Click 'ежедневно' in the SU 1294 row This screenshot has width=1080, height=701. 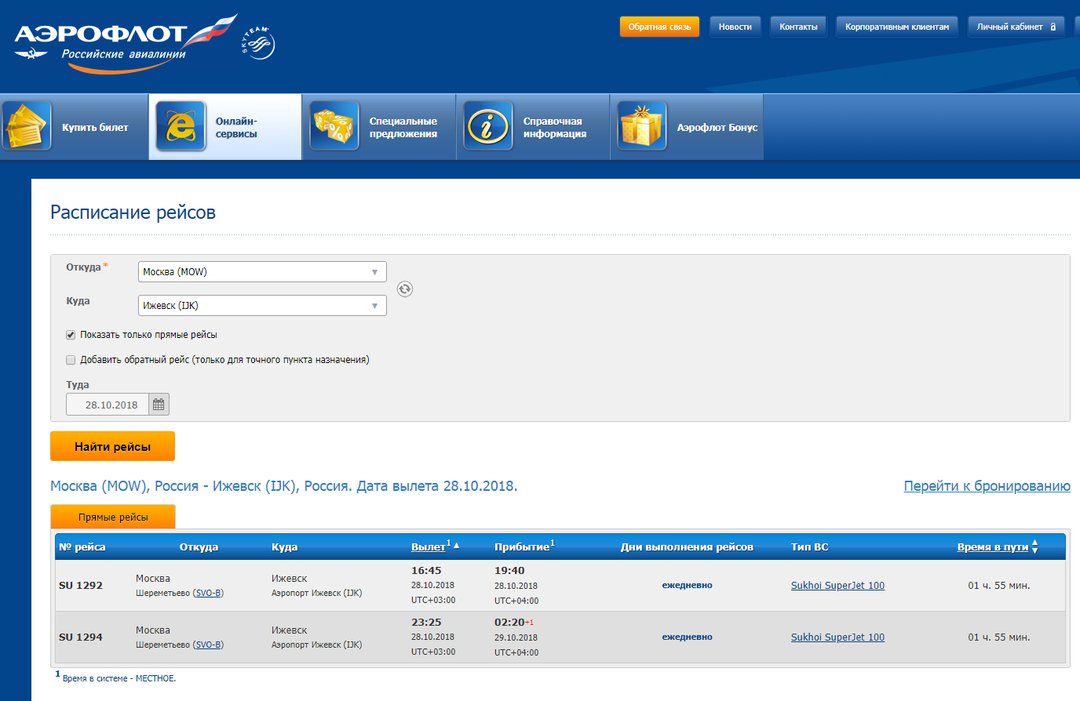point(687,637)
